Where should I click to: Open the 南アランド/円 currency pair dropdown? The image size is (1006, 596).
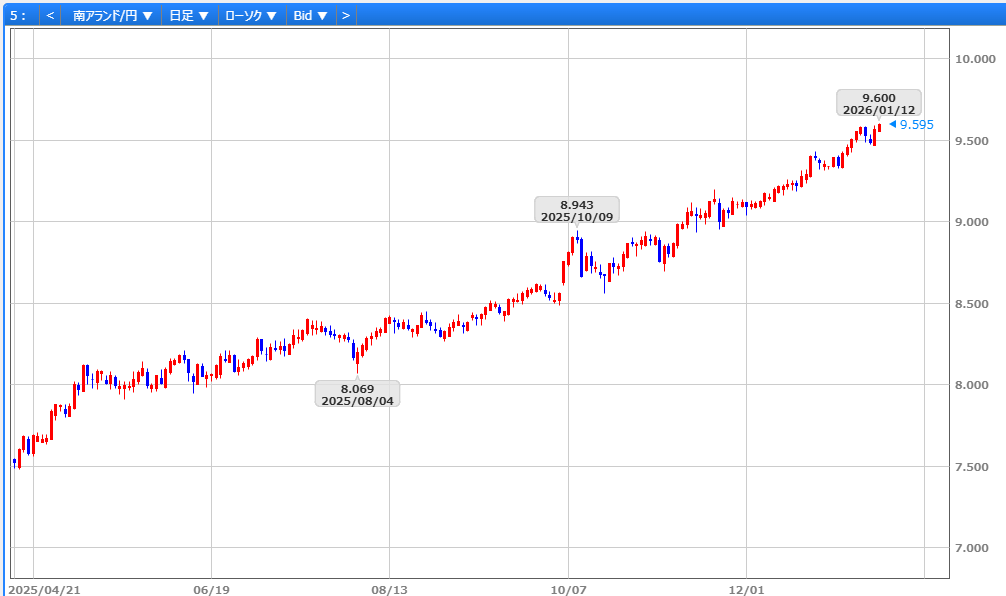point(113,16)
